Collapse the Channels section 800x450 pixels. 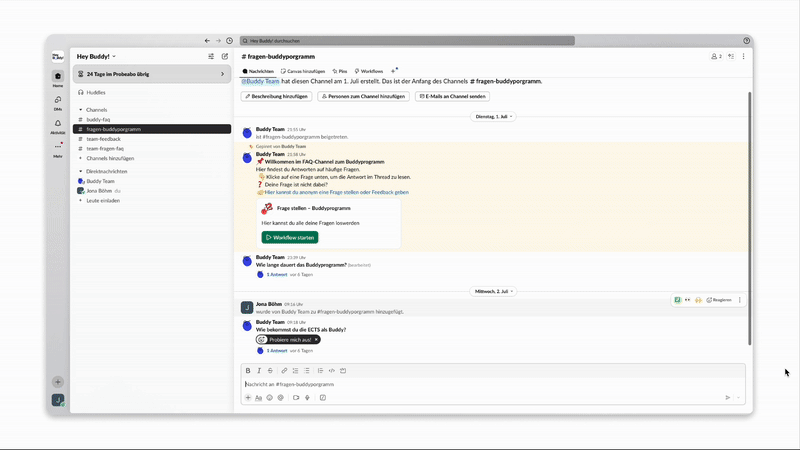pos(80,110)
